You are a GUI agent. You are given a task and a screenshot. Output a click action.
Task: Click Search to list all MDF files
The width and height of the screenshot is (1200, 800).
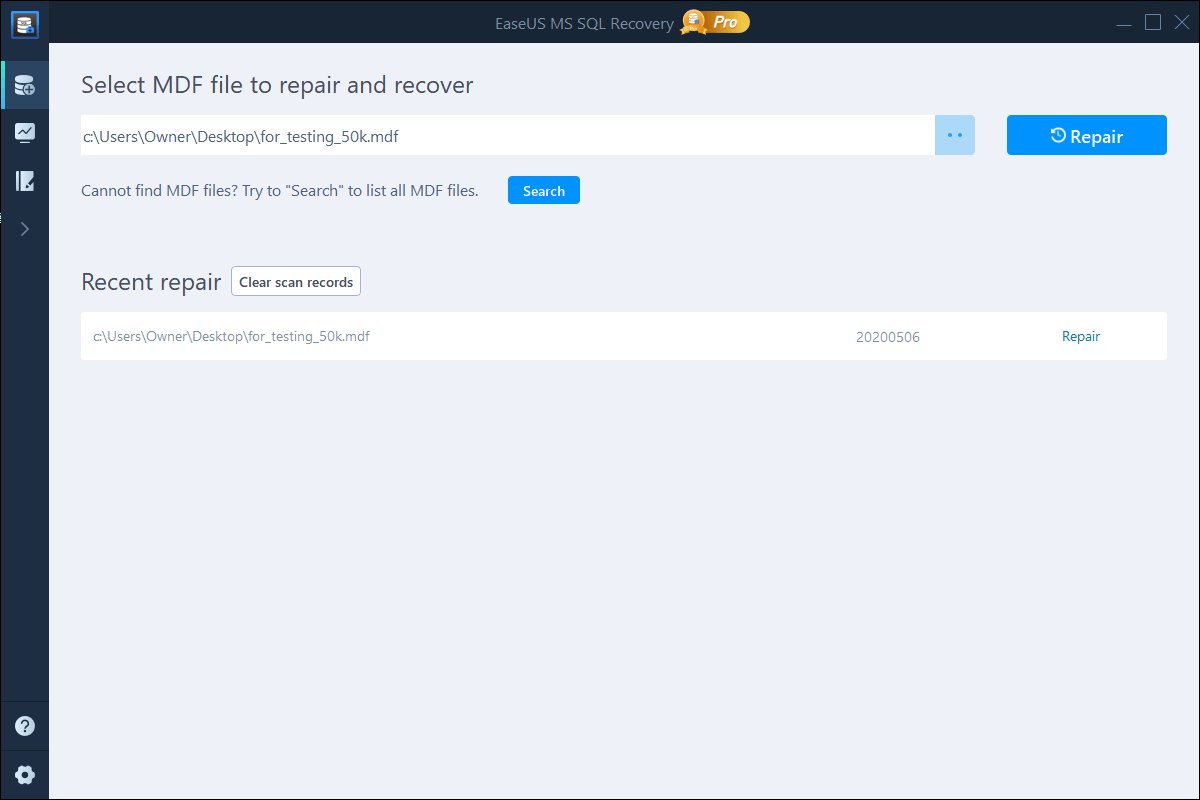(544, 191)
